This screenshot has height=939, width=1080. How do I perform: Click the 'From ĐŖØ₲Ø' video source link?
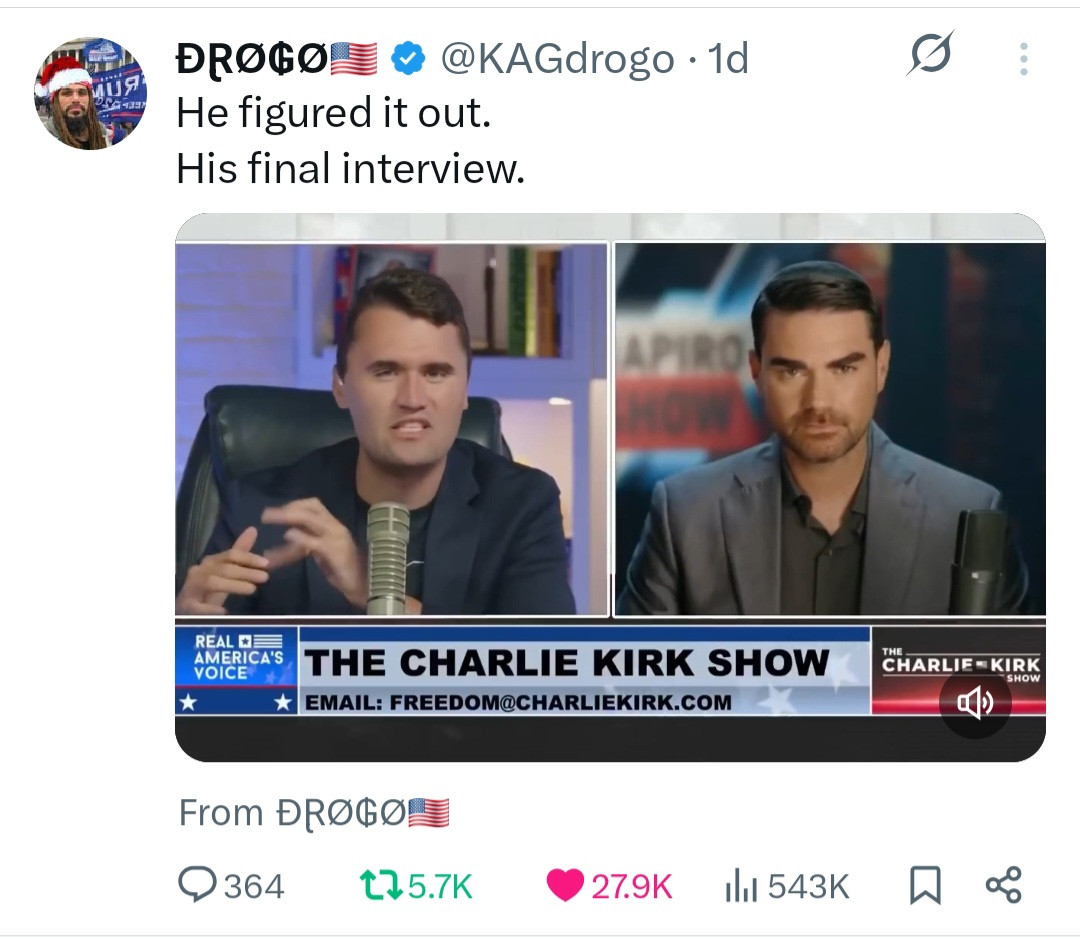[314, 812]
